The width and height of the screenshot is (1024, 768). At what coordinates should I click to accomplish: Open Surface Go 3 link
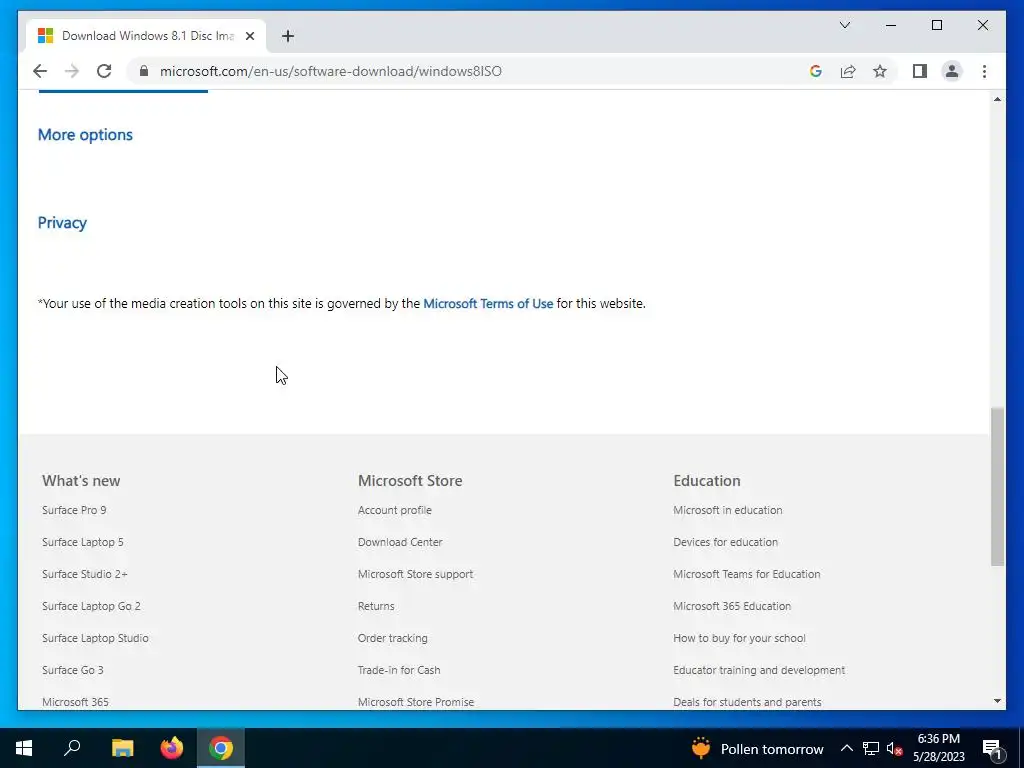(72, 670)
